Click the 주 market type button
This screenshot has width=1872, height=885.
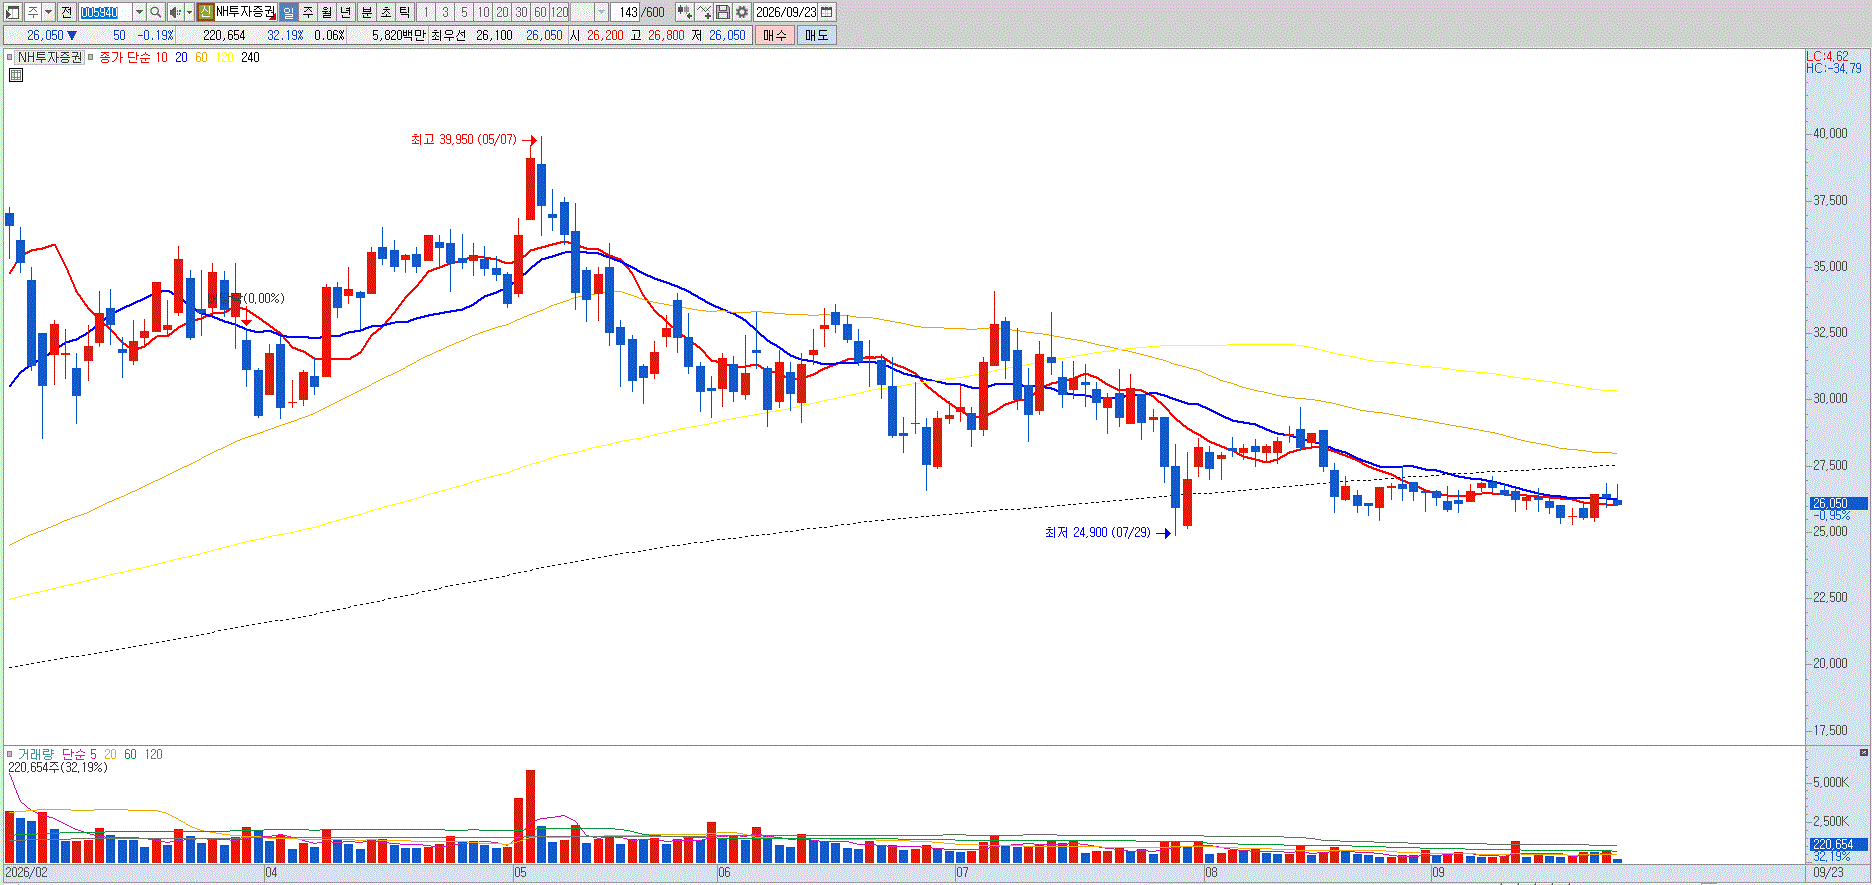pyautogui.click(x=33, y=12)
